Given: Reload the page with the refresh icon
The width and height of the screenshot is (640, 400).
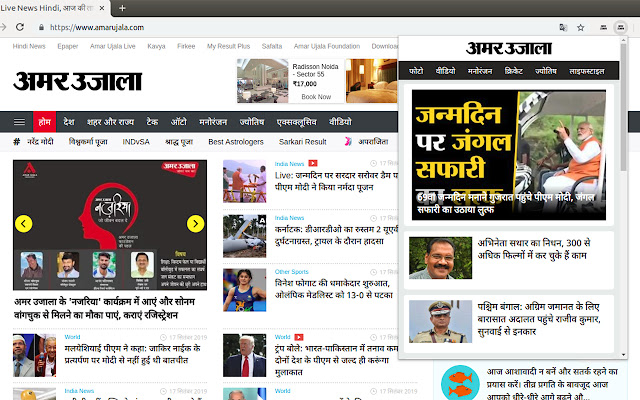Looking at the screenshot, I should (x=20, y=27).
